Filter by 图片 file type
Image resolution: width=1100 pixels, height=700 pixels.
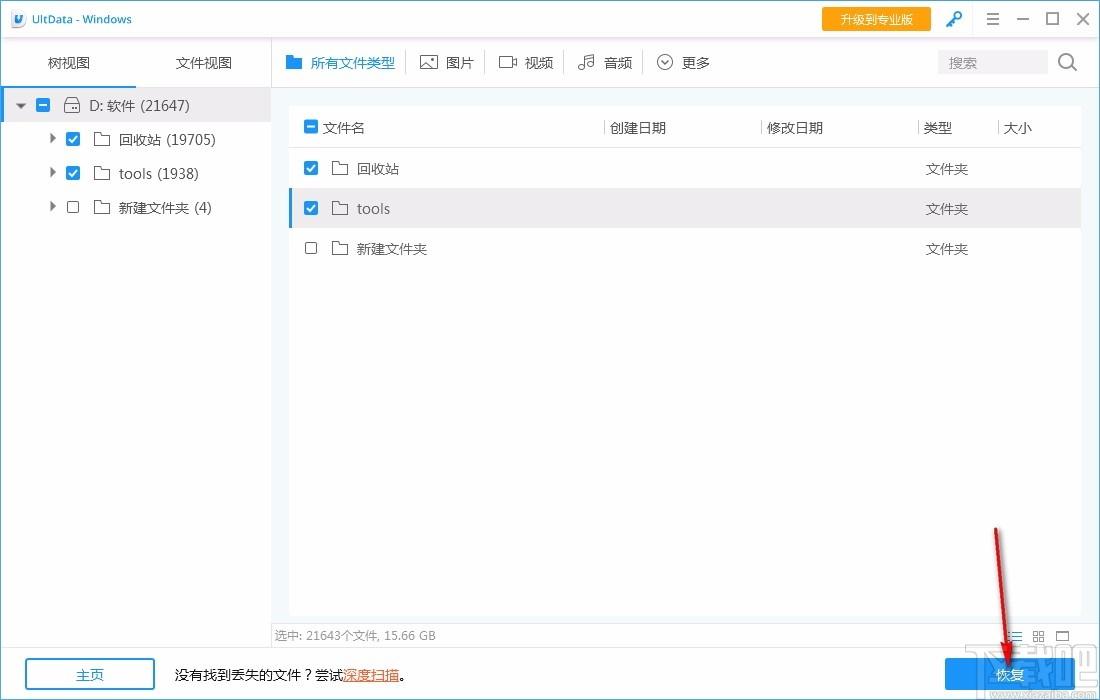click(447, 63)
